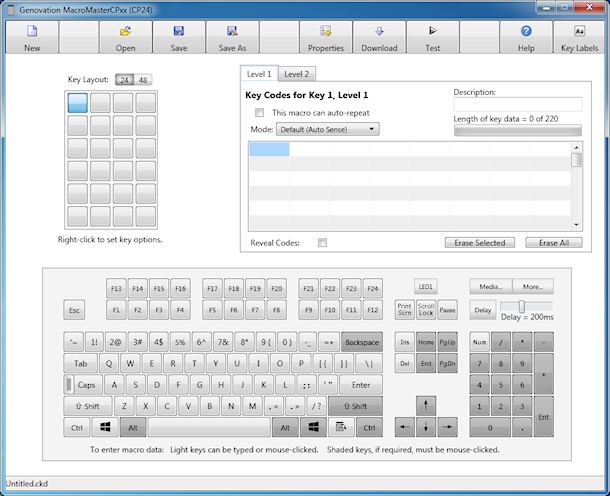Open a macro file with Open icon
This screenshot has width=610, height=496.
(x=125, y=37)
